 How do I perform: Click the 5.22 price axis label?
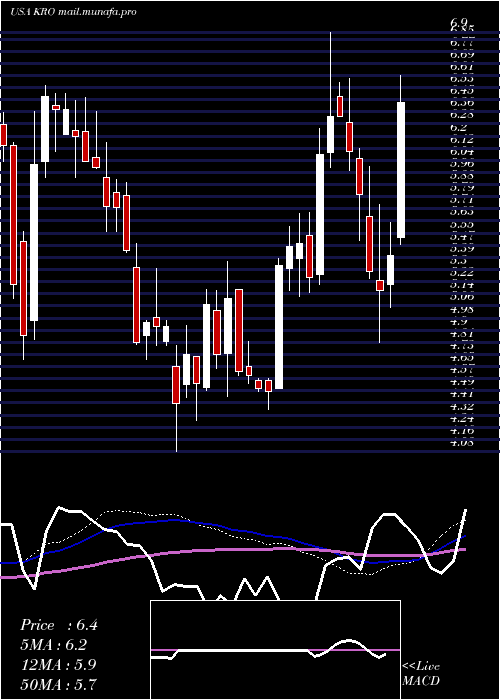coord(462,272)
